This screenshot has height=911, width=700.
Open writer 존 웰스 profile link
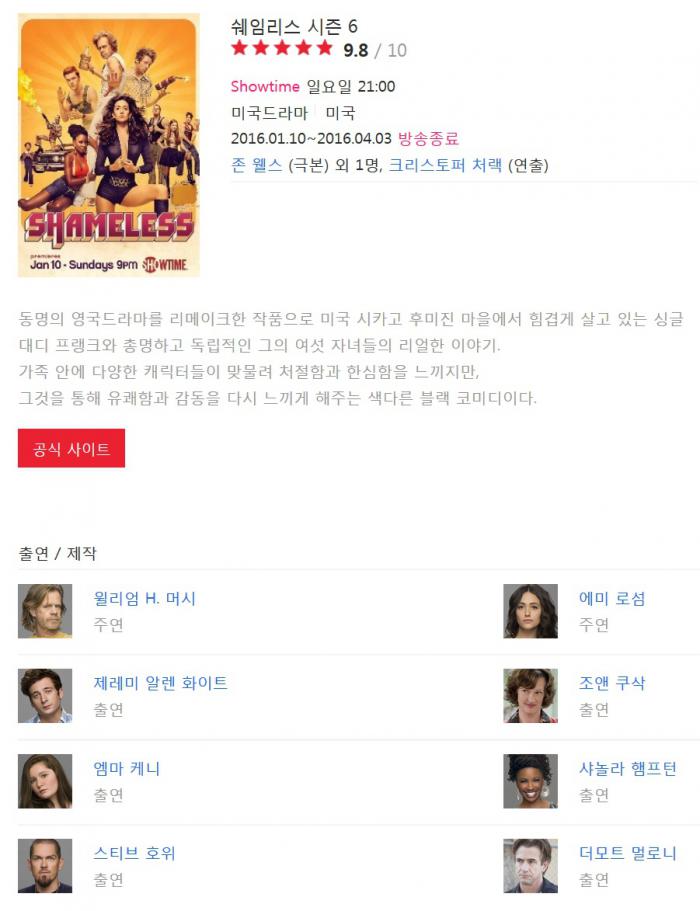click(257, 166)
